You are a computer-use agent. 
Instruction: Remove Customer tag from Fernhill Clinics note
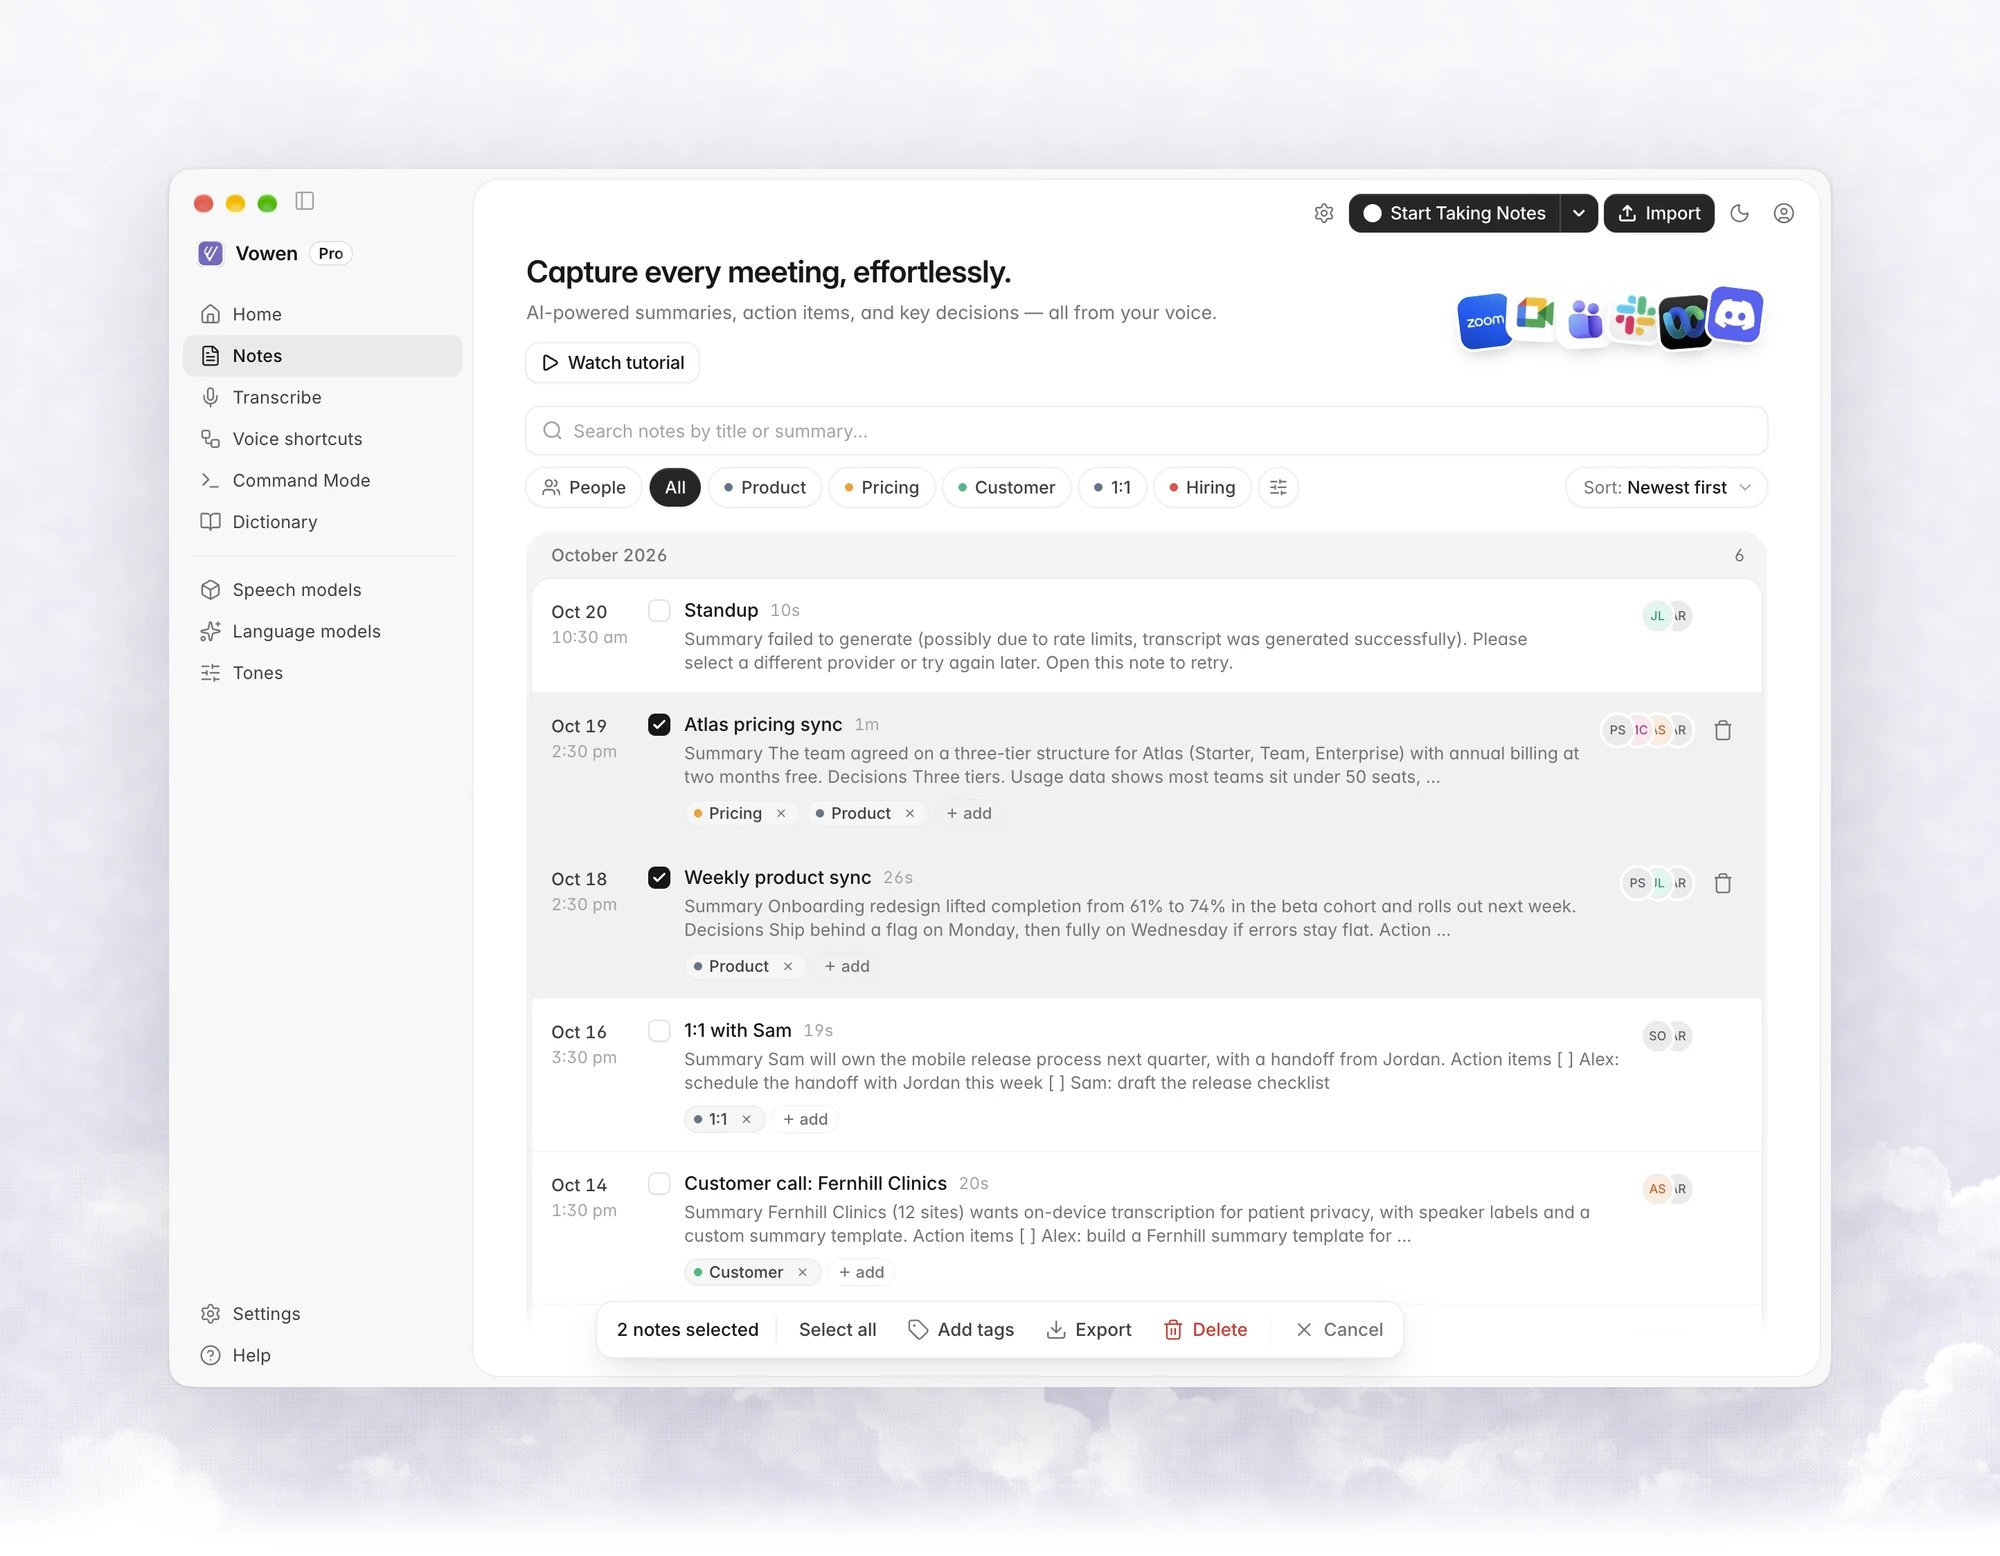click(x=802, y=1273)
